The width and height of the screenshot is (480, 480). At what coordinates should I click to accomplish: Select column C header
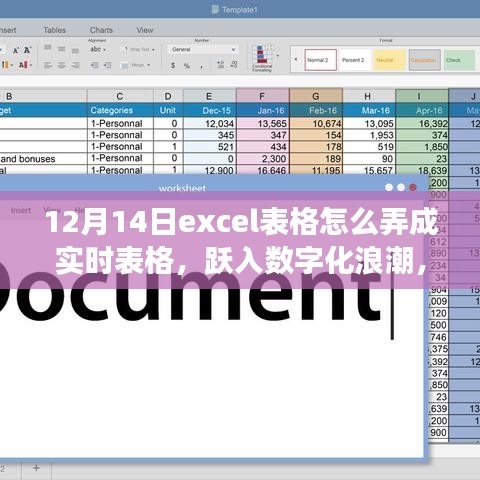coord(120,96)
